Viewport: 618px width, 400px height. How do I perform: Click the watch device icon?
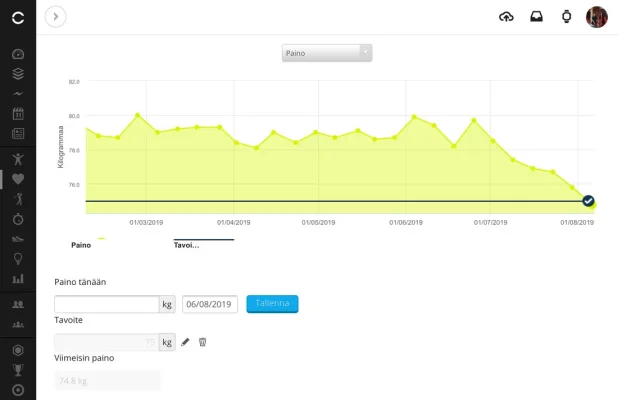pos(567,16)
